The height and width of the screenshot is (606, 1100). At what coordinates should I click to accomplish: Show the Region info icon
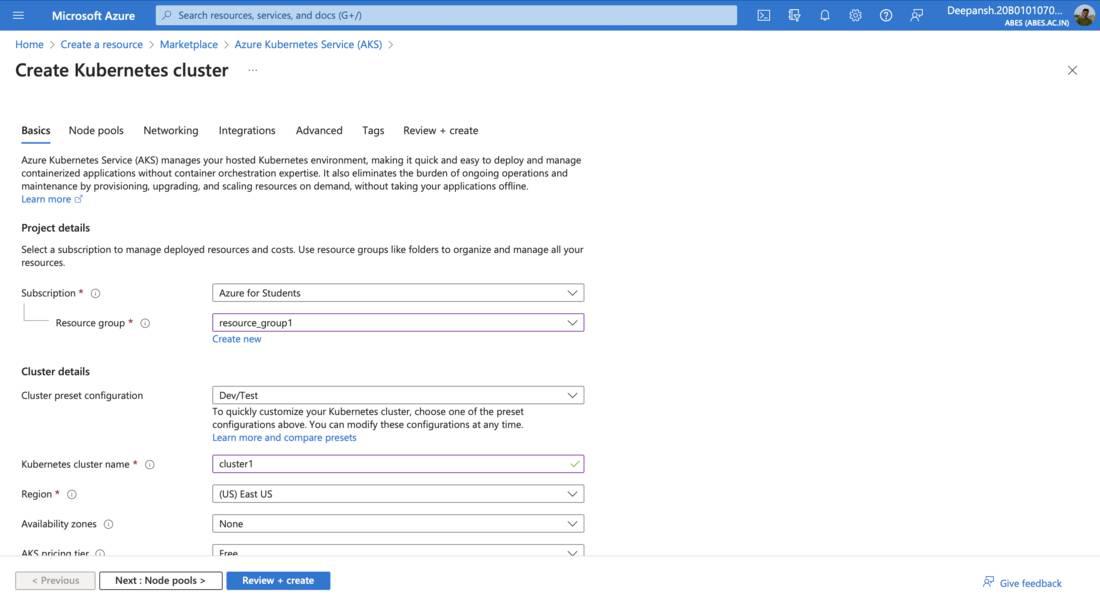[72, 494]
